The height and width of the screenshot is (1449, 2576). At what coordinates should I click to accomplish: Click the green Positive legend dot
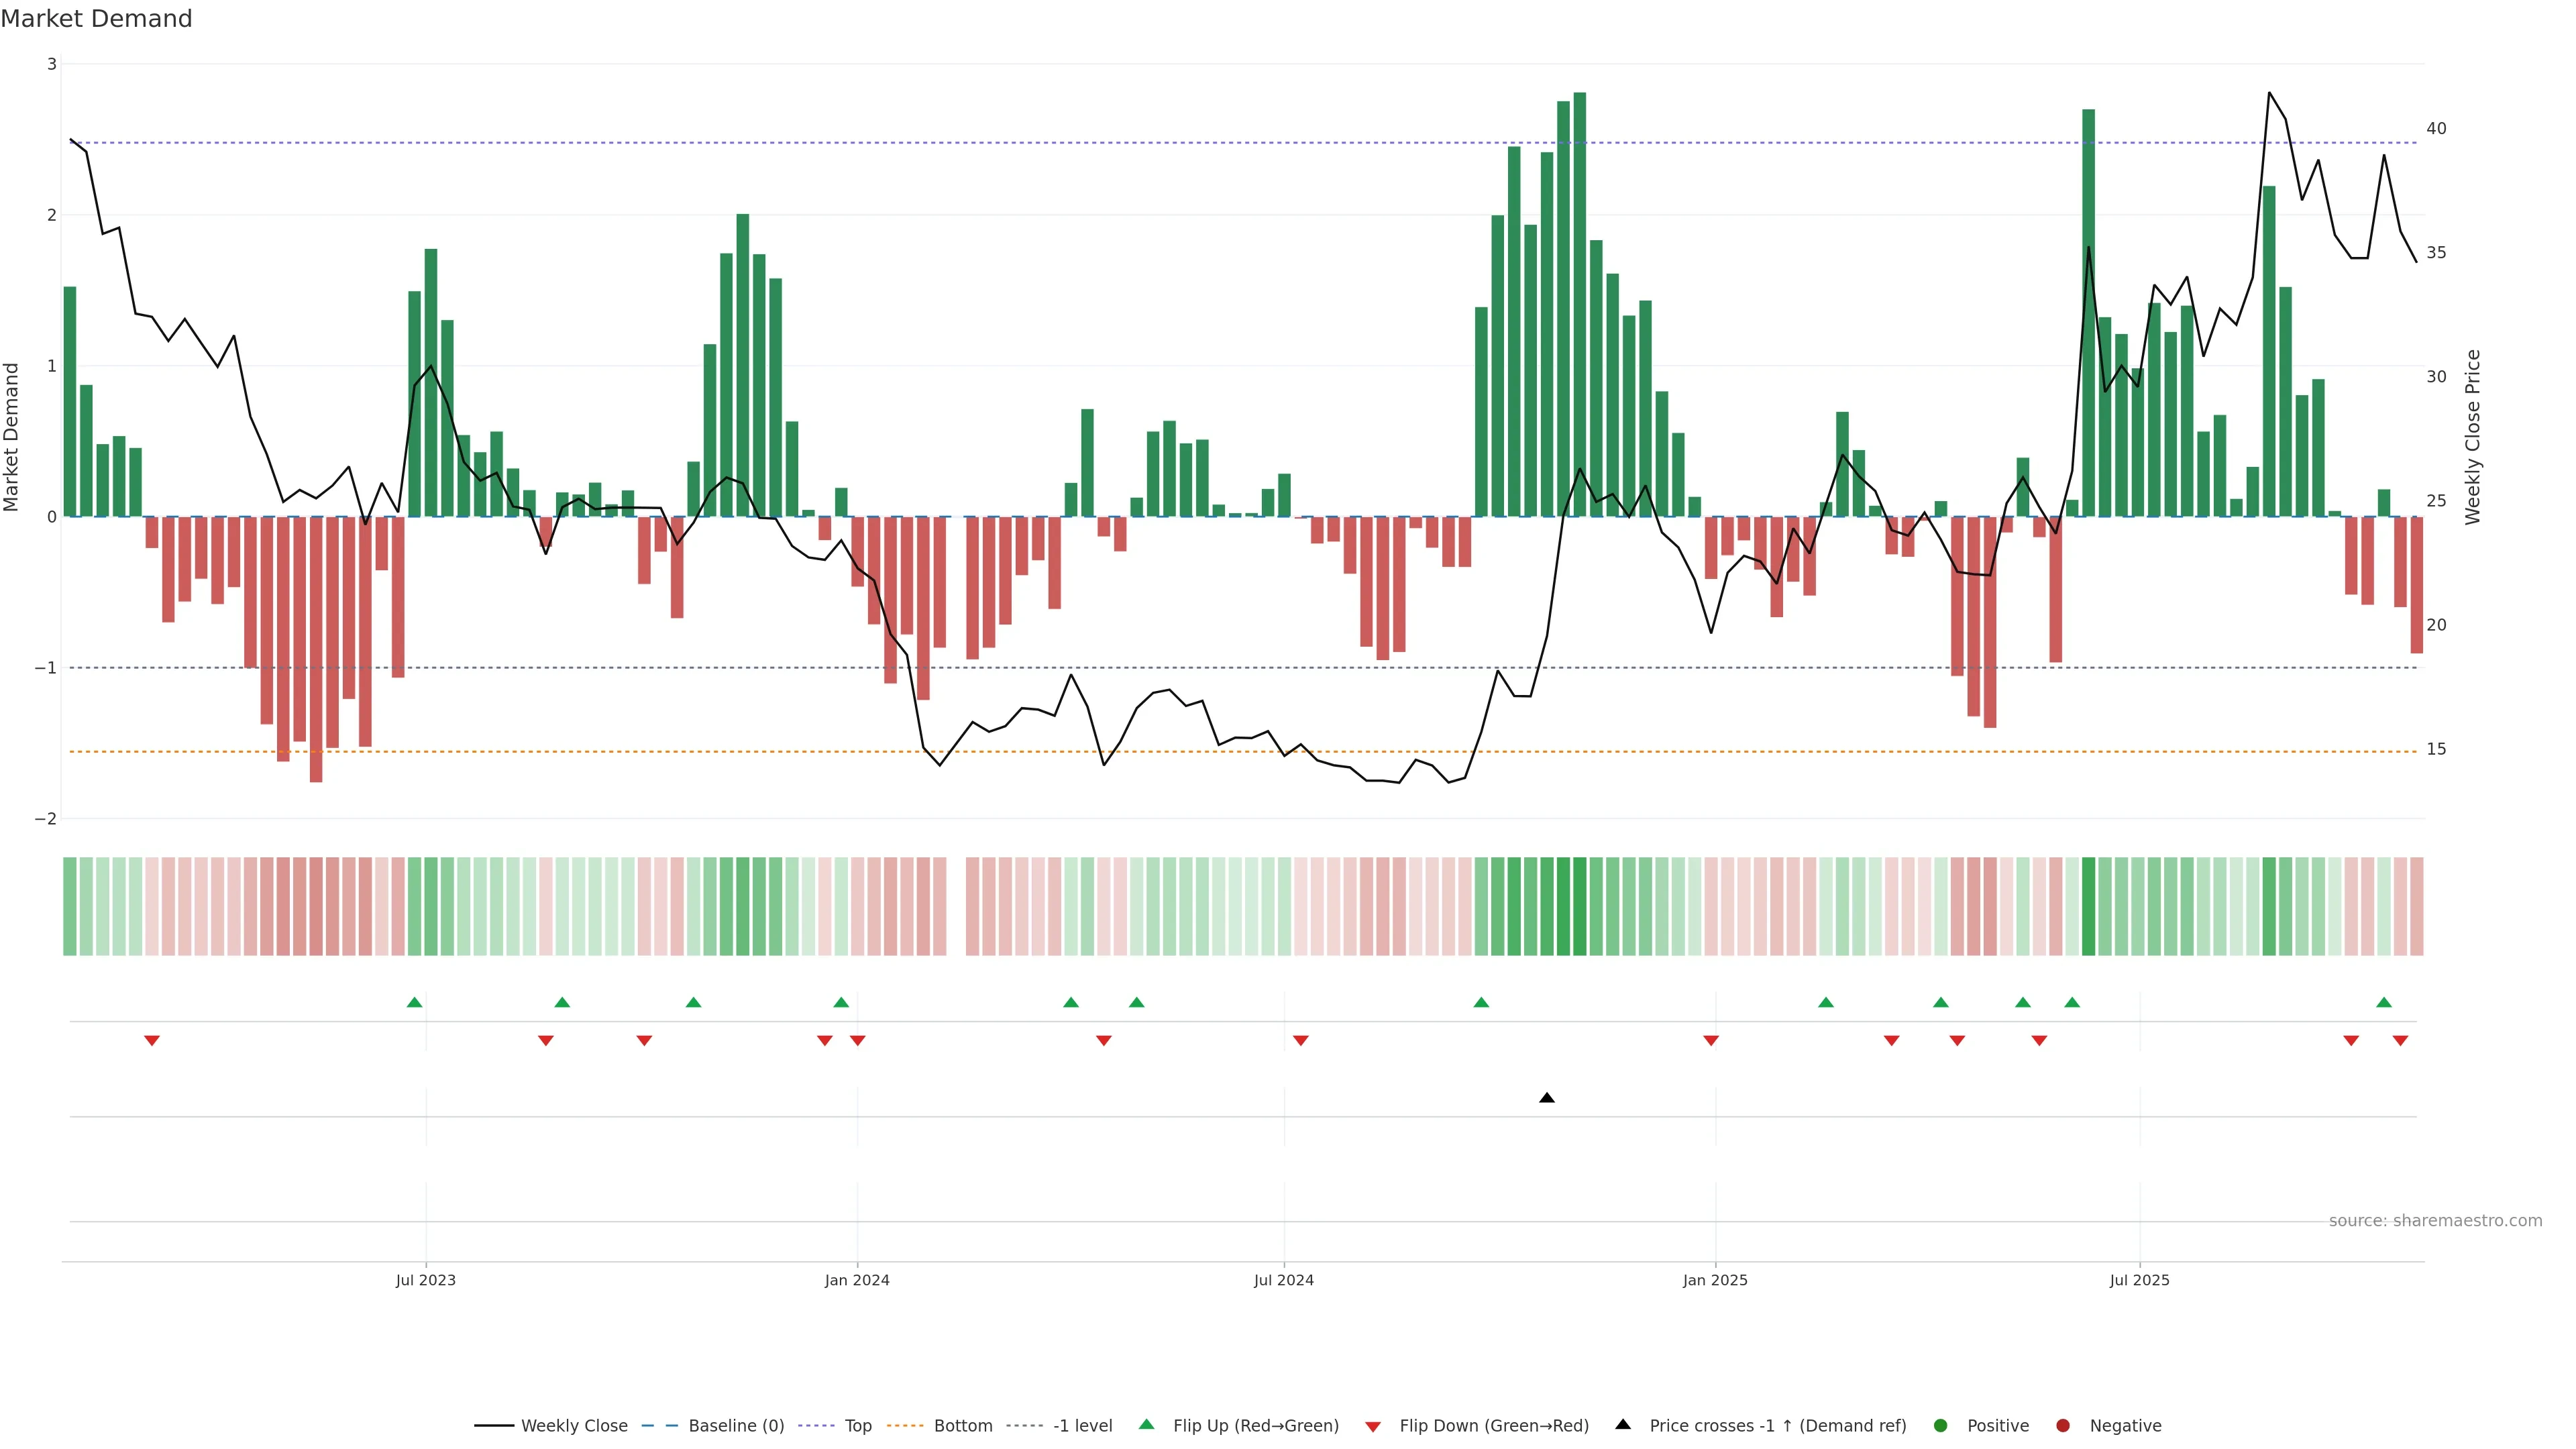1941,1425
